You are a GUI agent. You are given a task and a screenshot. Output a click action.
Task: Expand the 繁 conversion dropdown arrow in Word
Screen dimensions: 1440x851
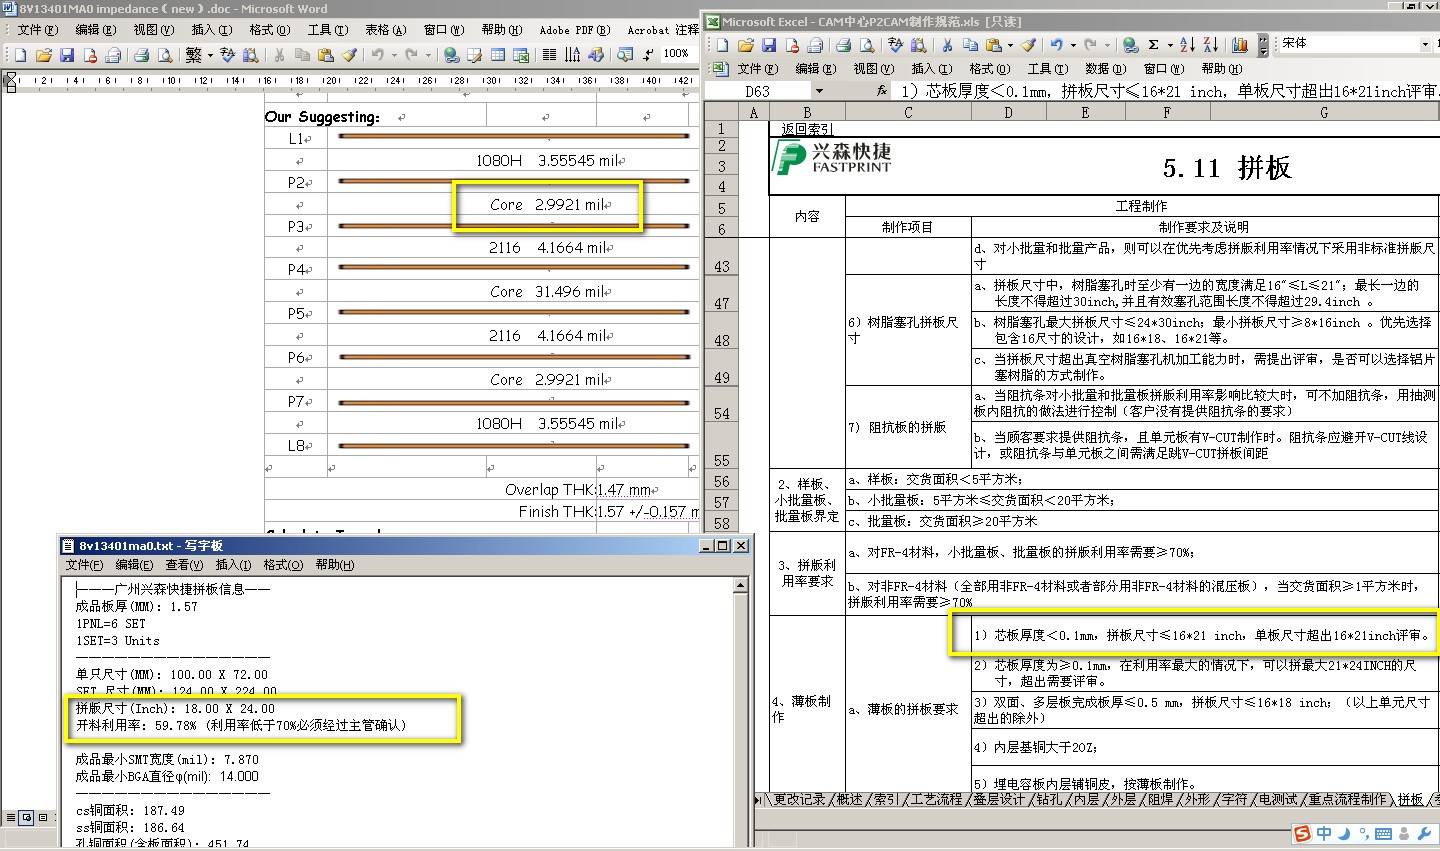pos(210,55)
